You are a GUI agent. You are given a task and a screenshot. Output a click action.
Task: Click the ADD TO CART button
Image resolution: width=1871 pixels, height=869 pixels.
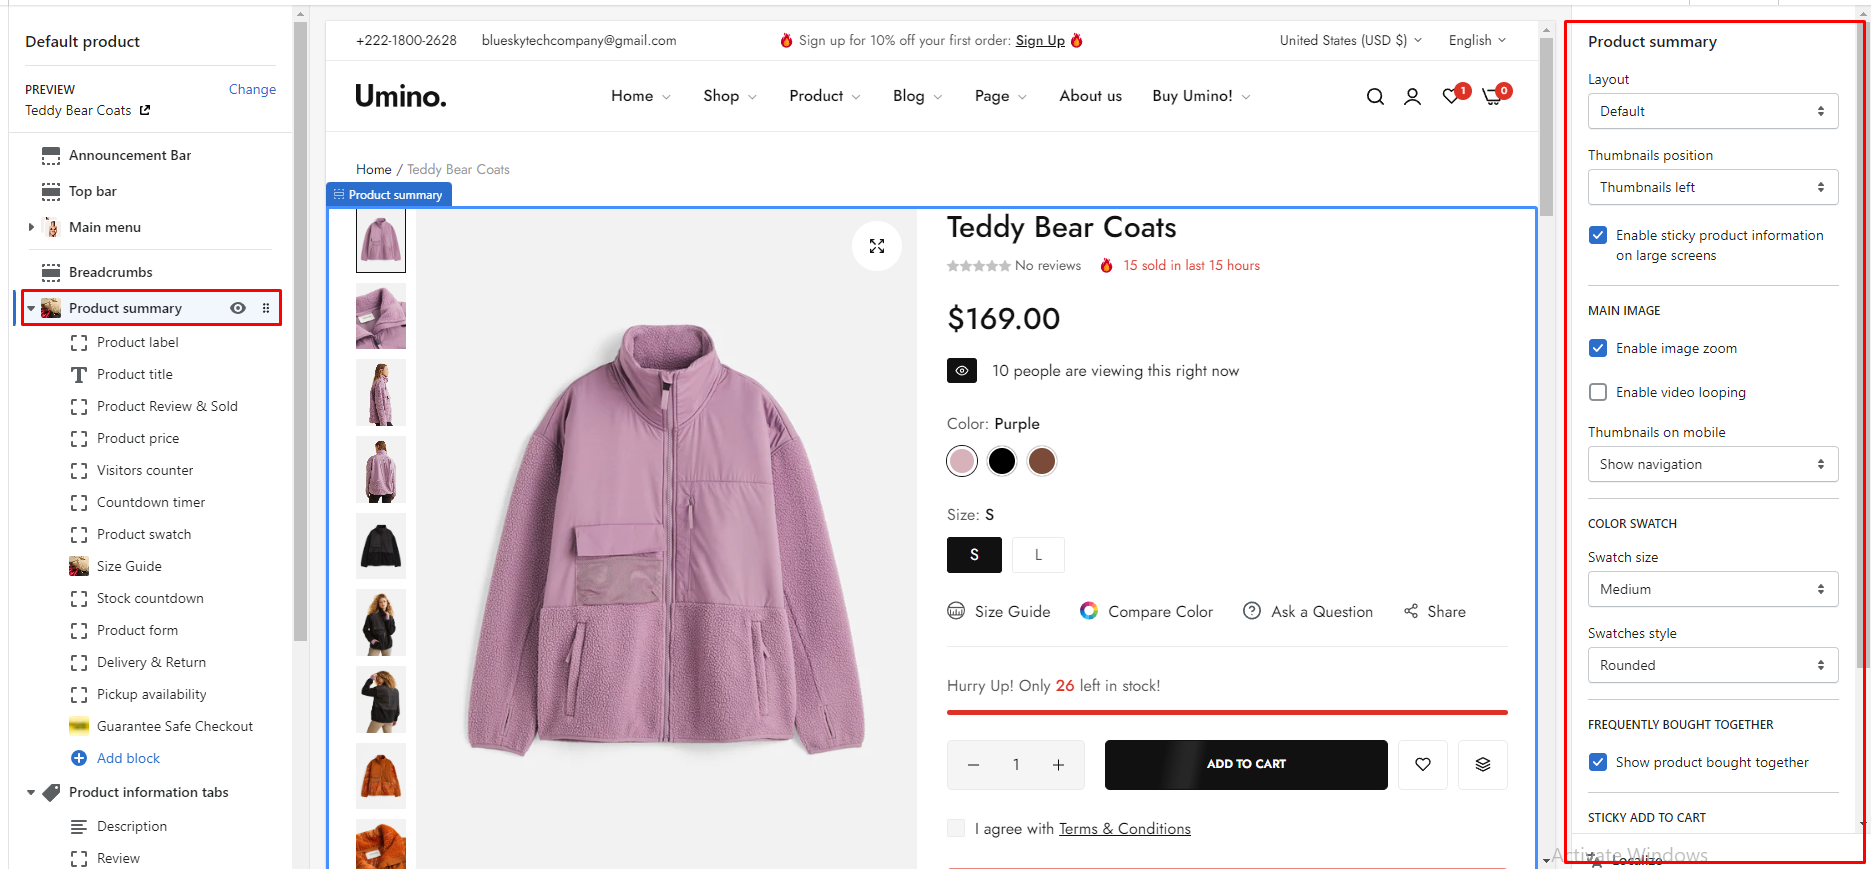1246,764
